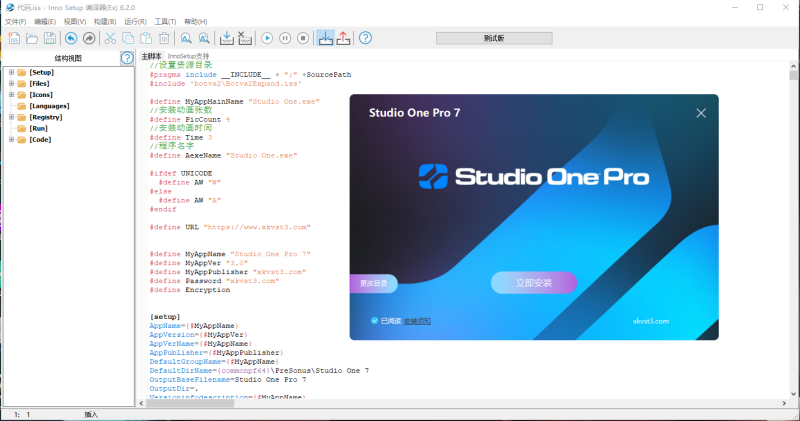The width and height of the screenshot is (800, 421).
Task: Cut selection with the scissors icon
Action: tap(110, 38)
